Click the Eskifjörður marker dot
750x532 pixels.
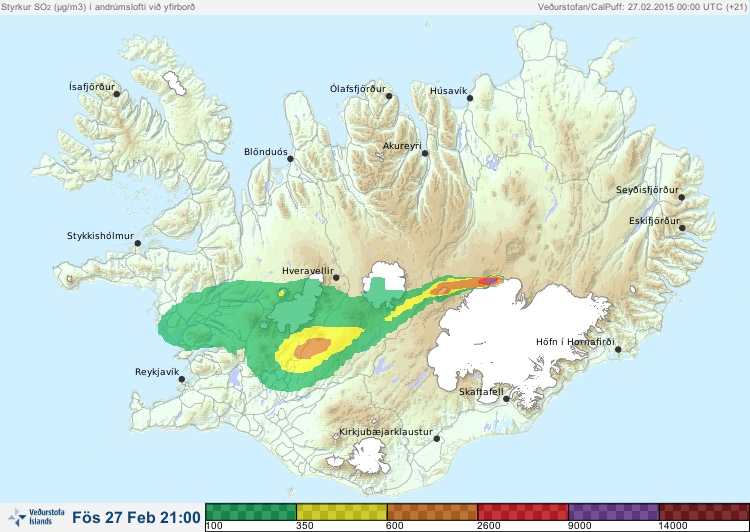coord(682,228)
